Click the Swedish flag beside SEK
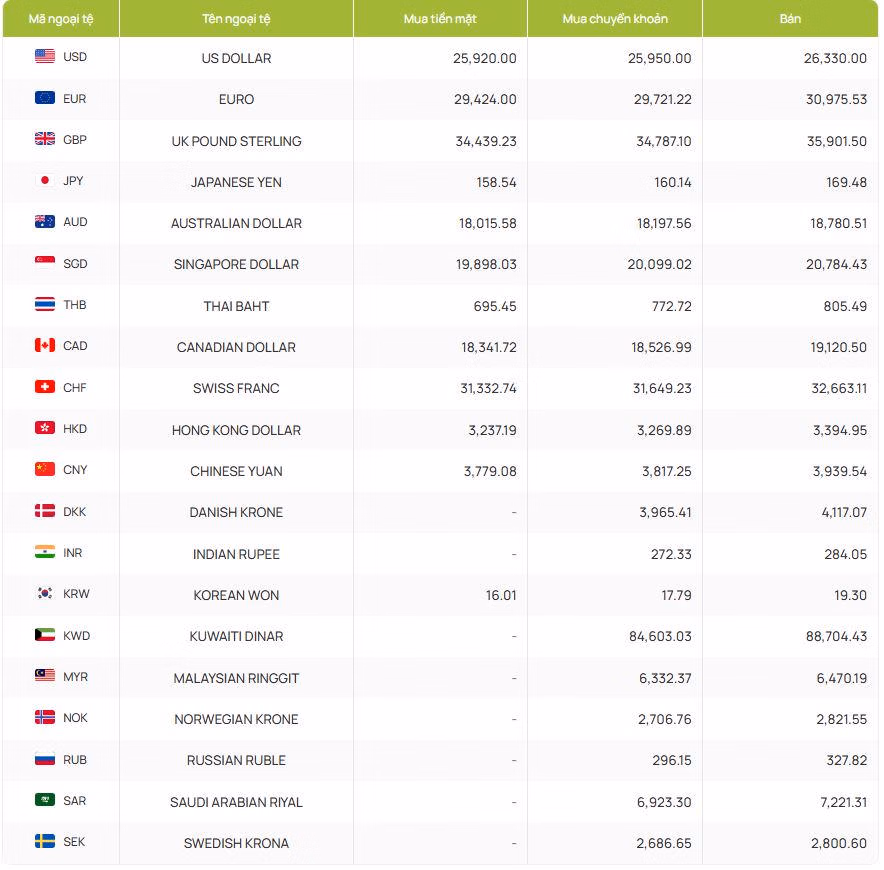 pos(45,841)
